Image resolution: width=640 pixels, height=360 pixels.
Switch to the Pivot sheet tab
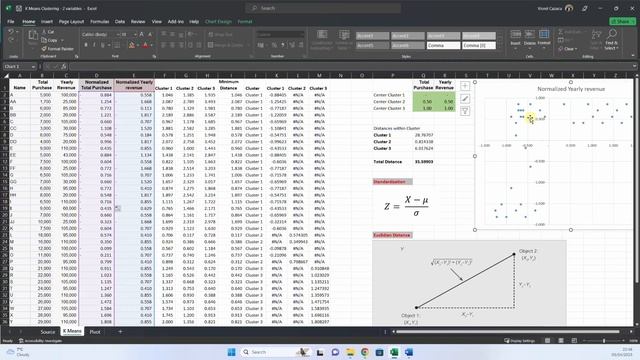click(x=95, y=332)
